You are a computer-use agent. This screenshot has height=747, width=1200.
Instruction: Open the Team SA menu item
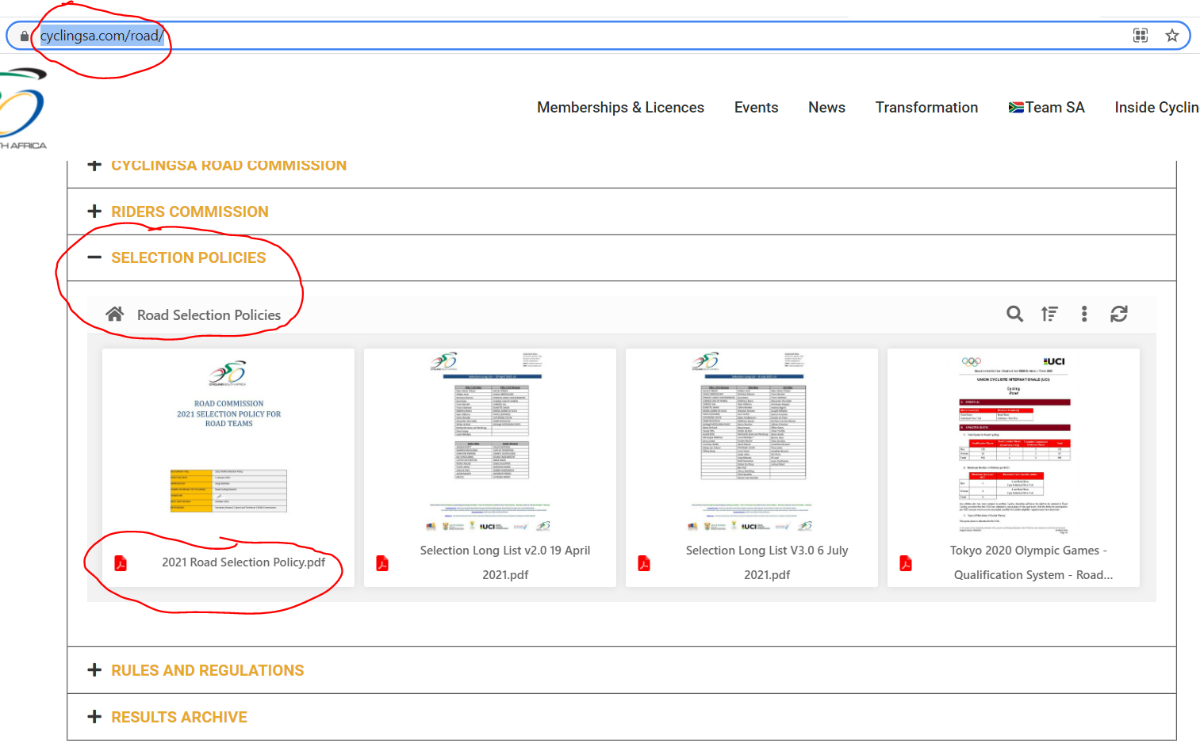pyautogui.click(x=1046, y=108)
